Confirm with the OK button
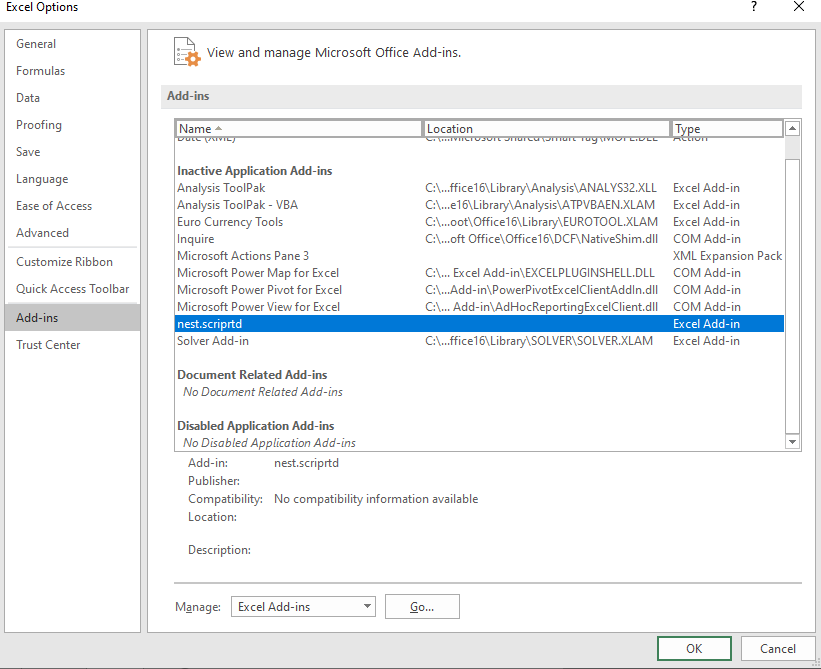821x669 pixels. (x=694, y=649)
